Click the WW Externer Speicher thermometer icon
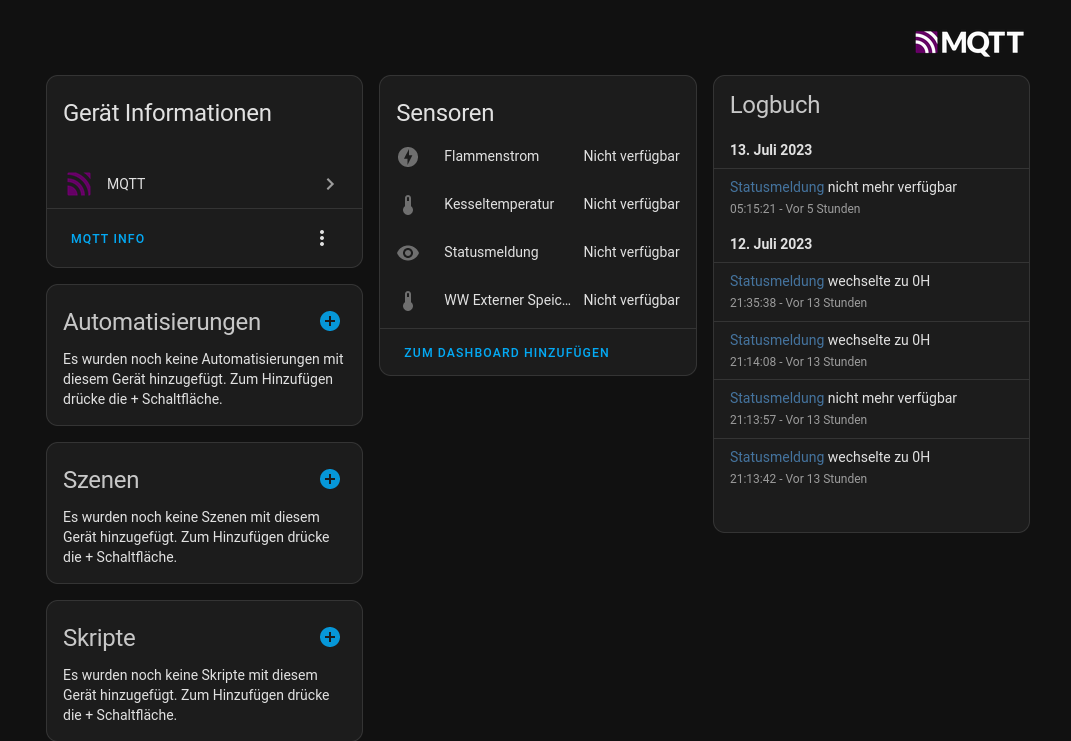 408,300
